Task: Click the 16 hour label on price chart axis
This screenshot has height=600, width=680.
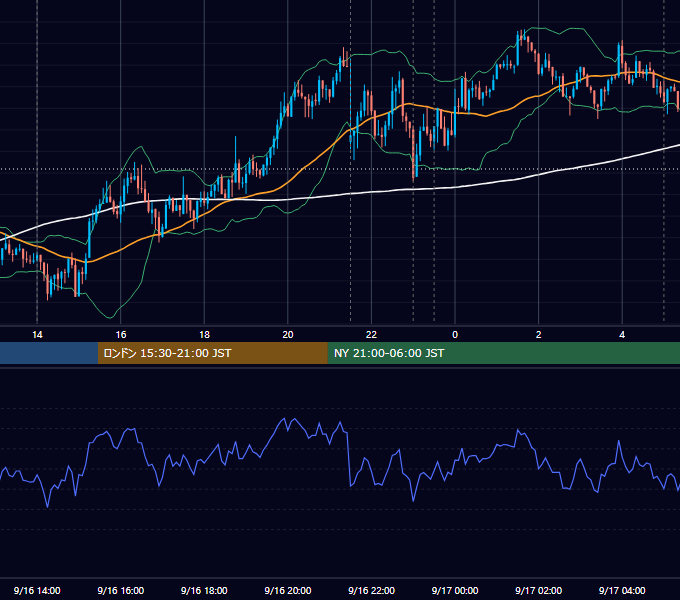Action: 121,335
